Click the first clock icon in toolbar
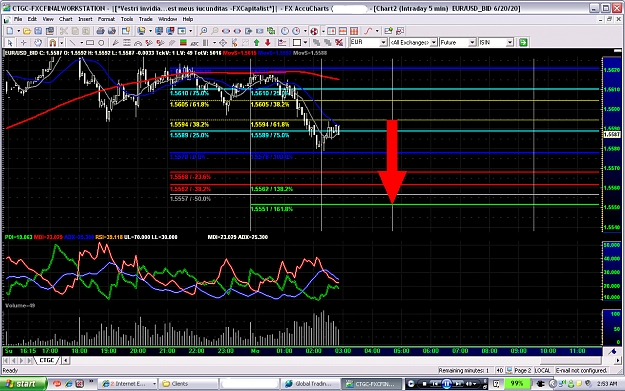This screenshot has height=391, width=625. 285,31
